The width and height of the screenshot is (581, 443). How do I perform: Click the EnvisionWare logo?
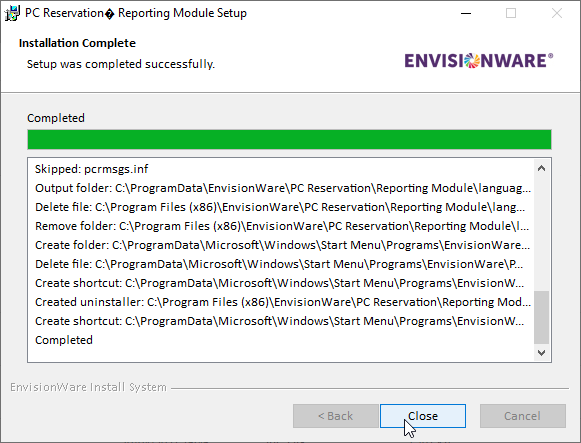(479, 61)
